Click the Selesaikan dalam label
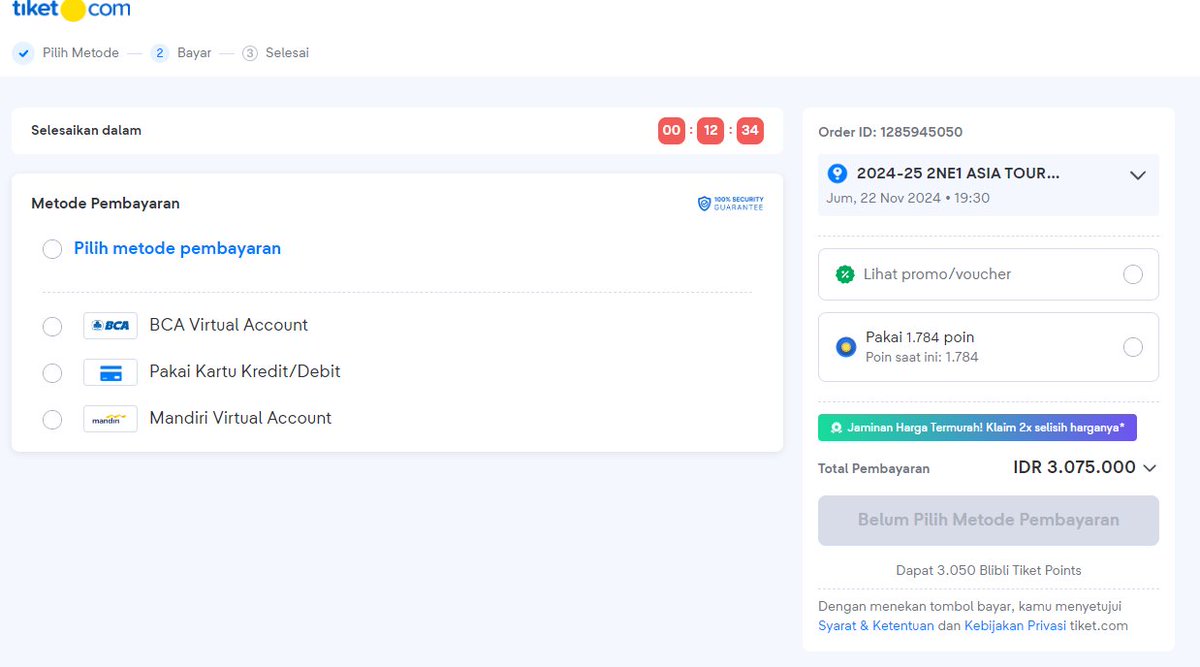Screen dimensions: 1200x667 tap(86, 130)
